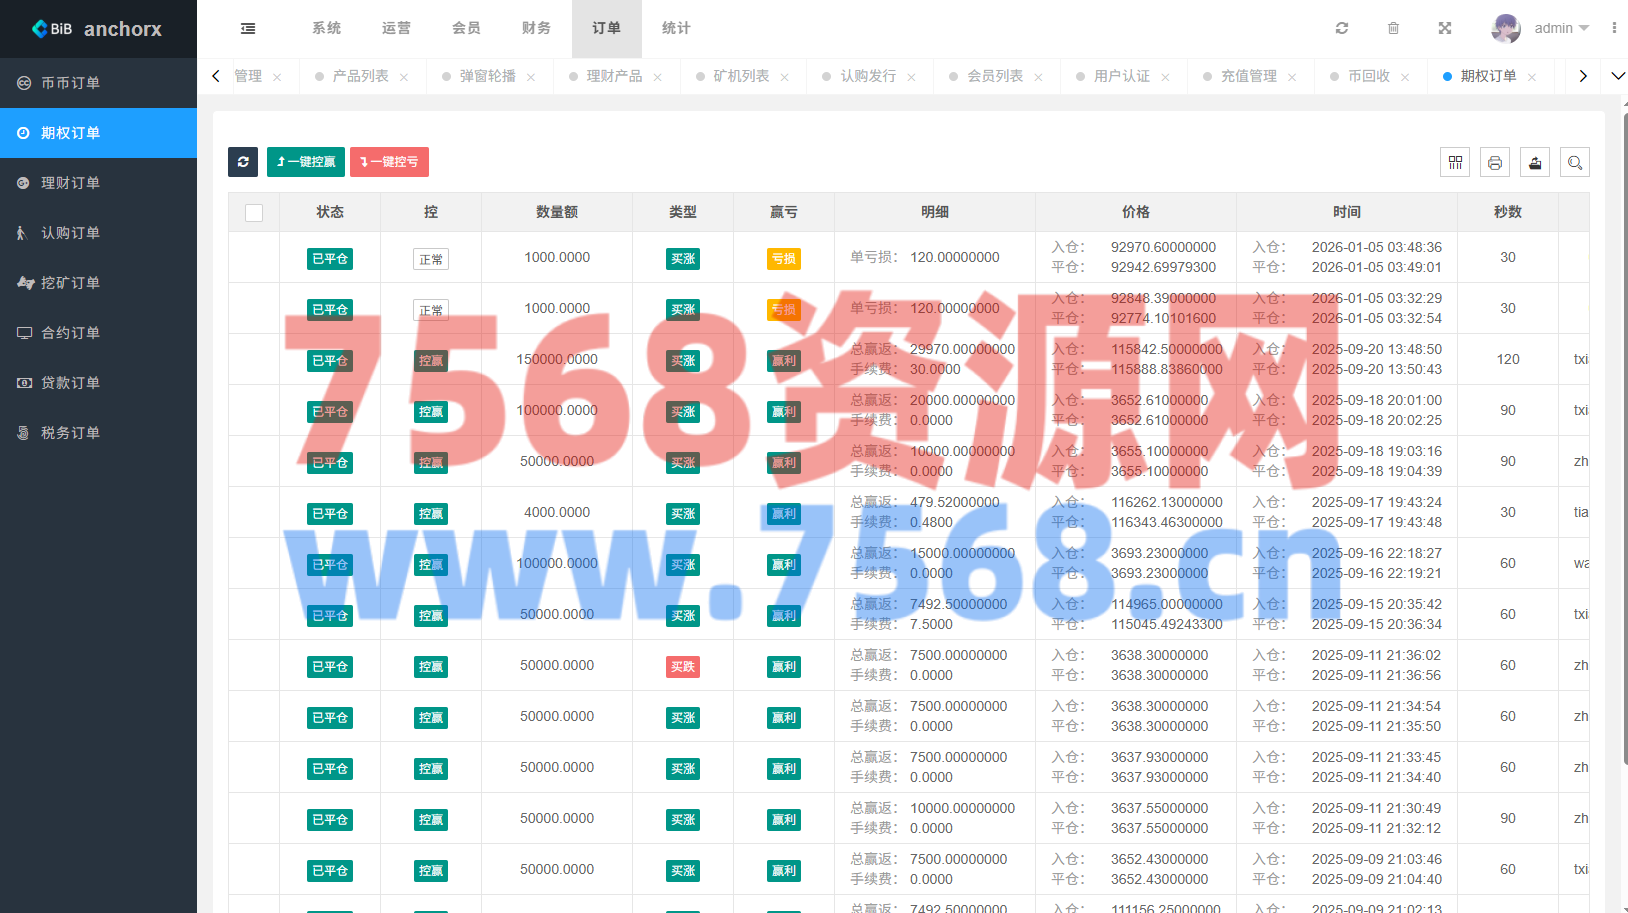This screenshot has width=1628, height=913.
Task: Click the export icon above the table
Action: point(1535,162)
